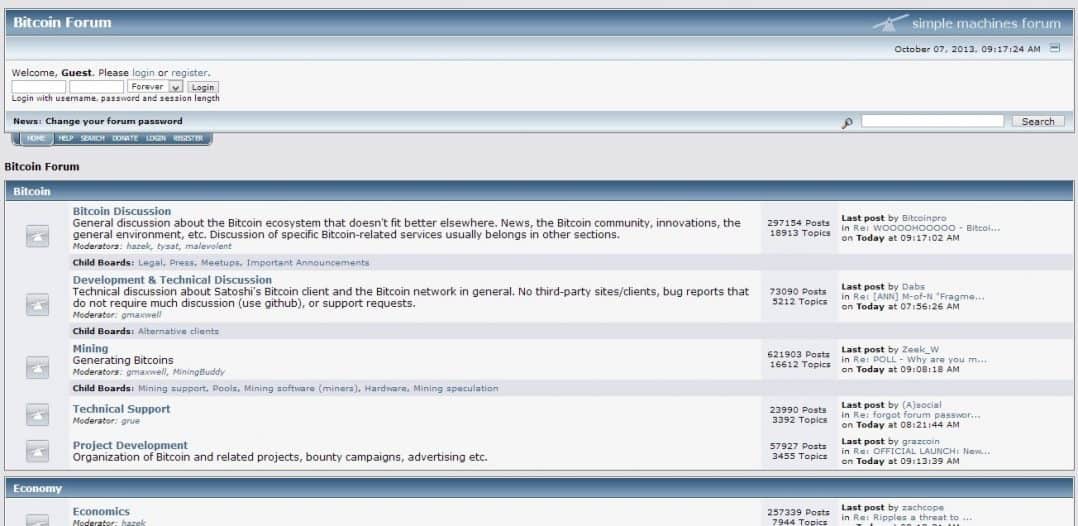
Task: Follow the login link in welcome message
Action: point(144,72)
